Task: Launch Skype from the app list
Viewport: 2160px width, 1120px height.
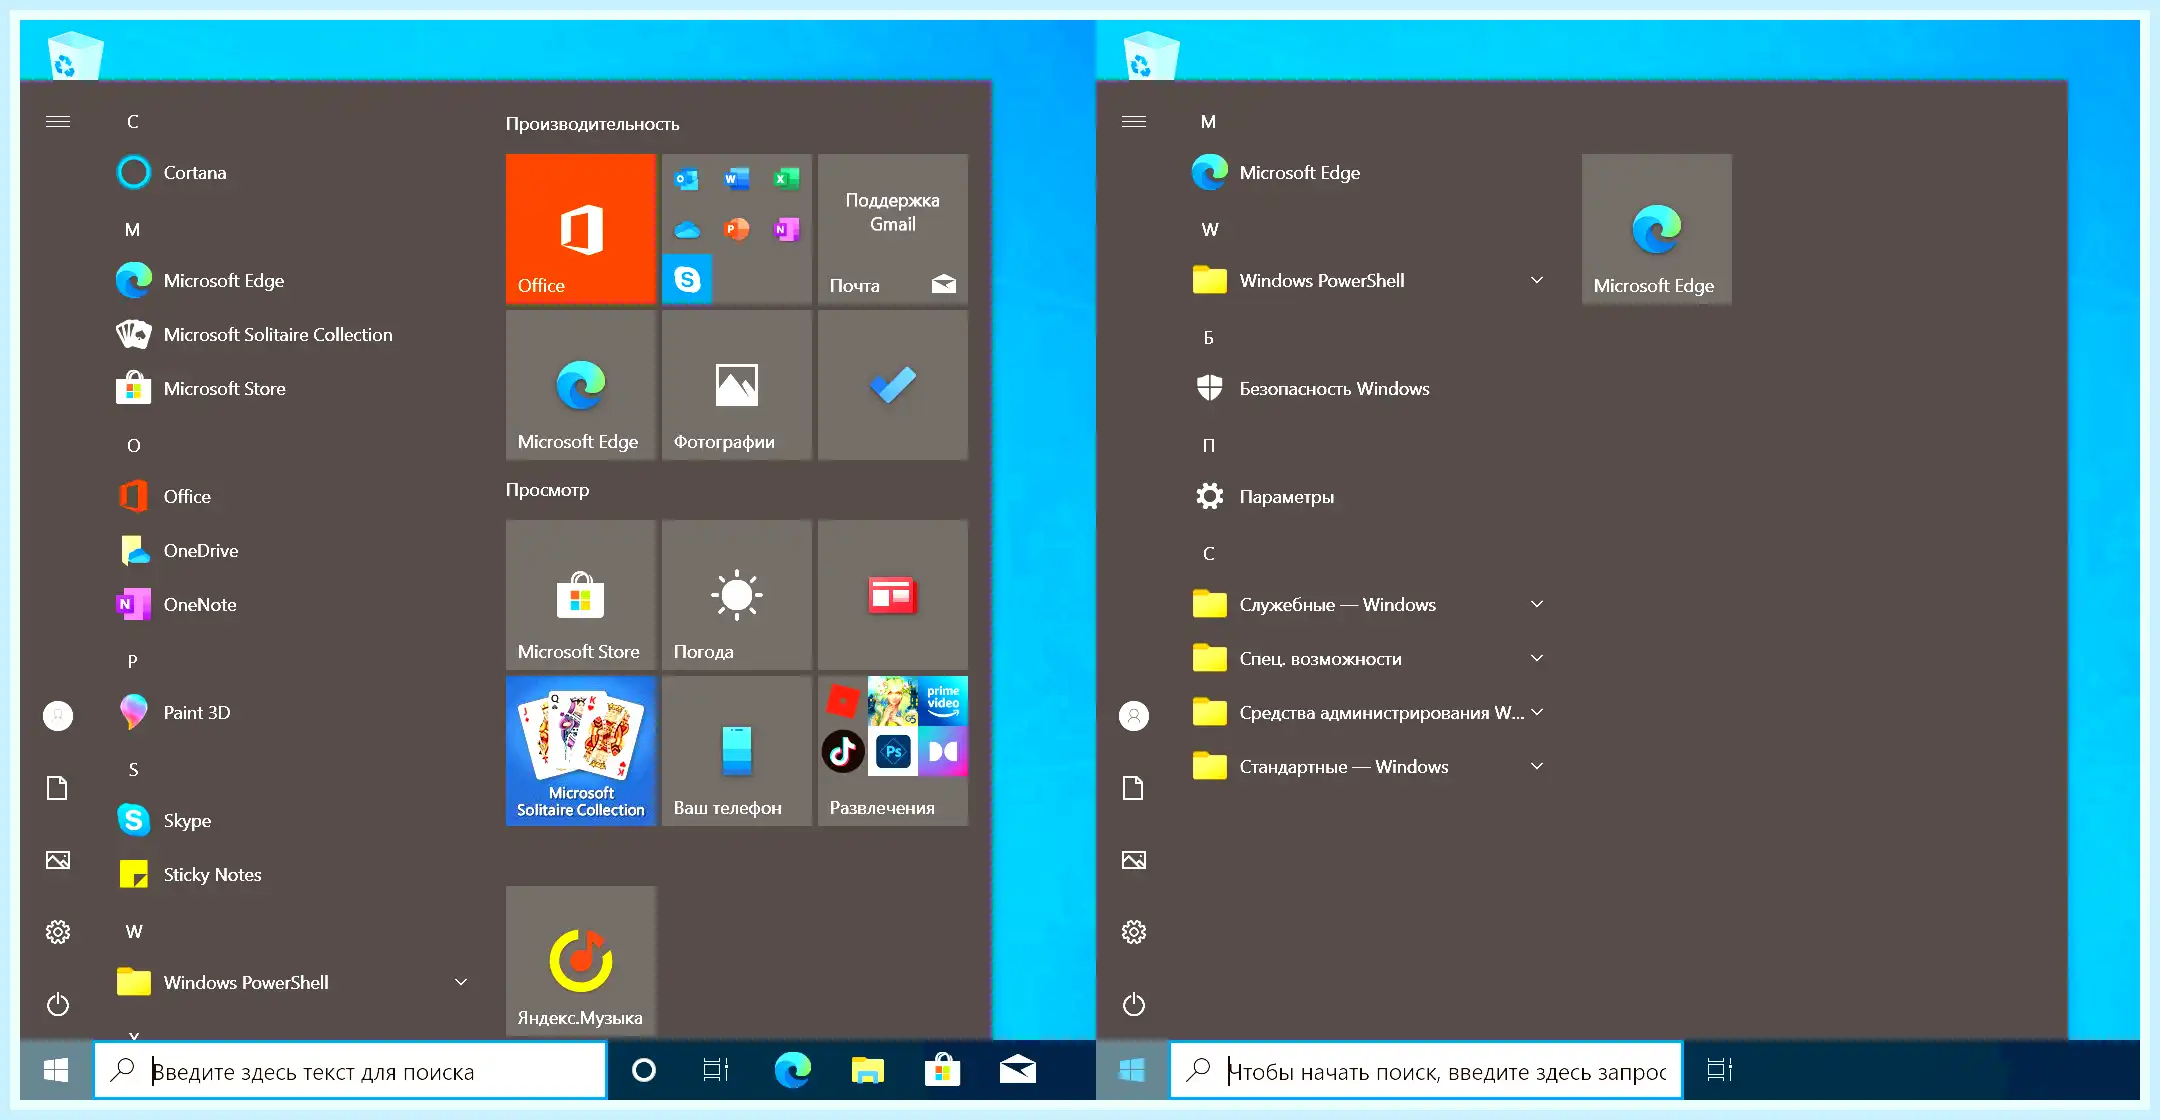Action: (x=290, y=821)
